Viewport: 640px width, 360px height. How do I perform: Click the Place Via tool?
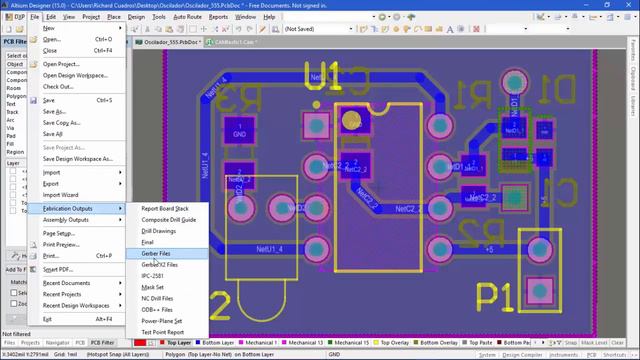(407, 29)
